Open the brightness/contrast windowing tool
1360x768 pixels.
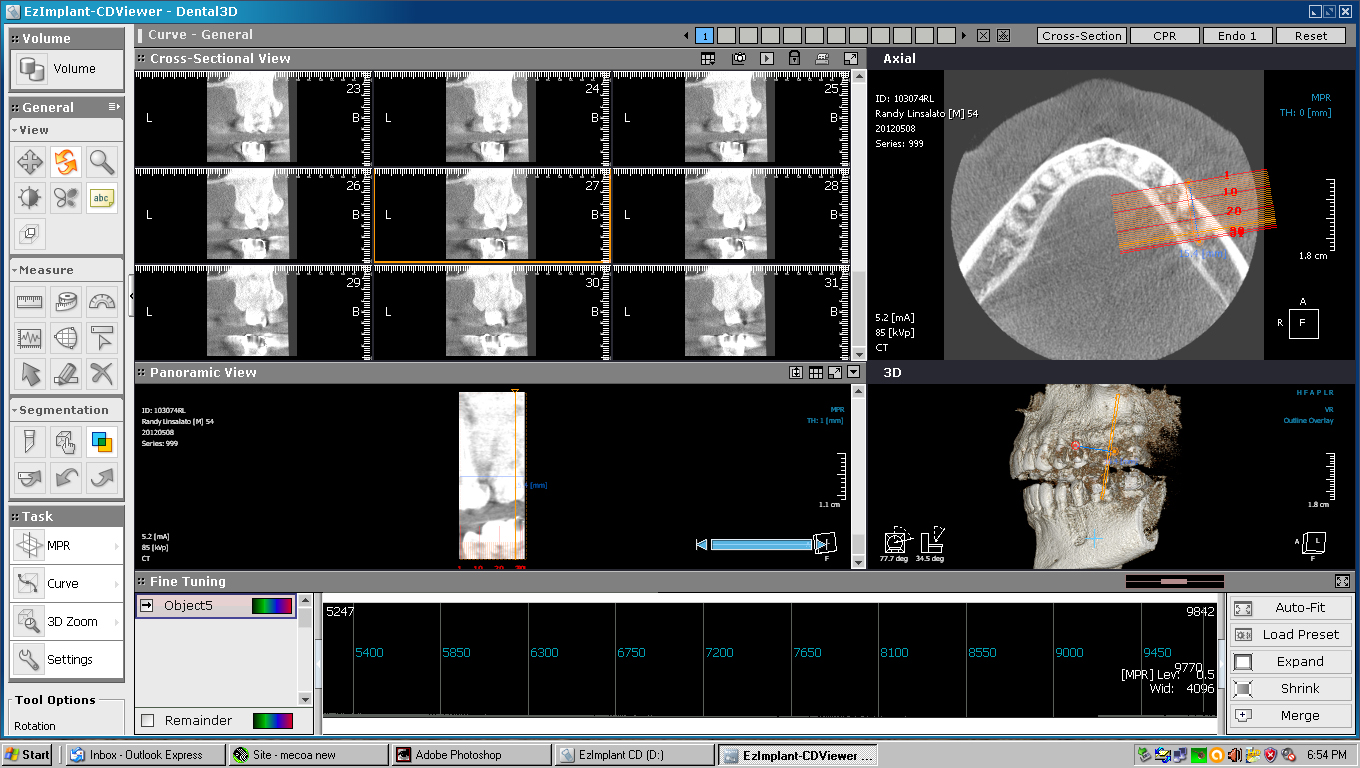[30, 198]
